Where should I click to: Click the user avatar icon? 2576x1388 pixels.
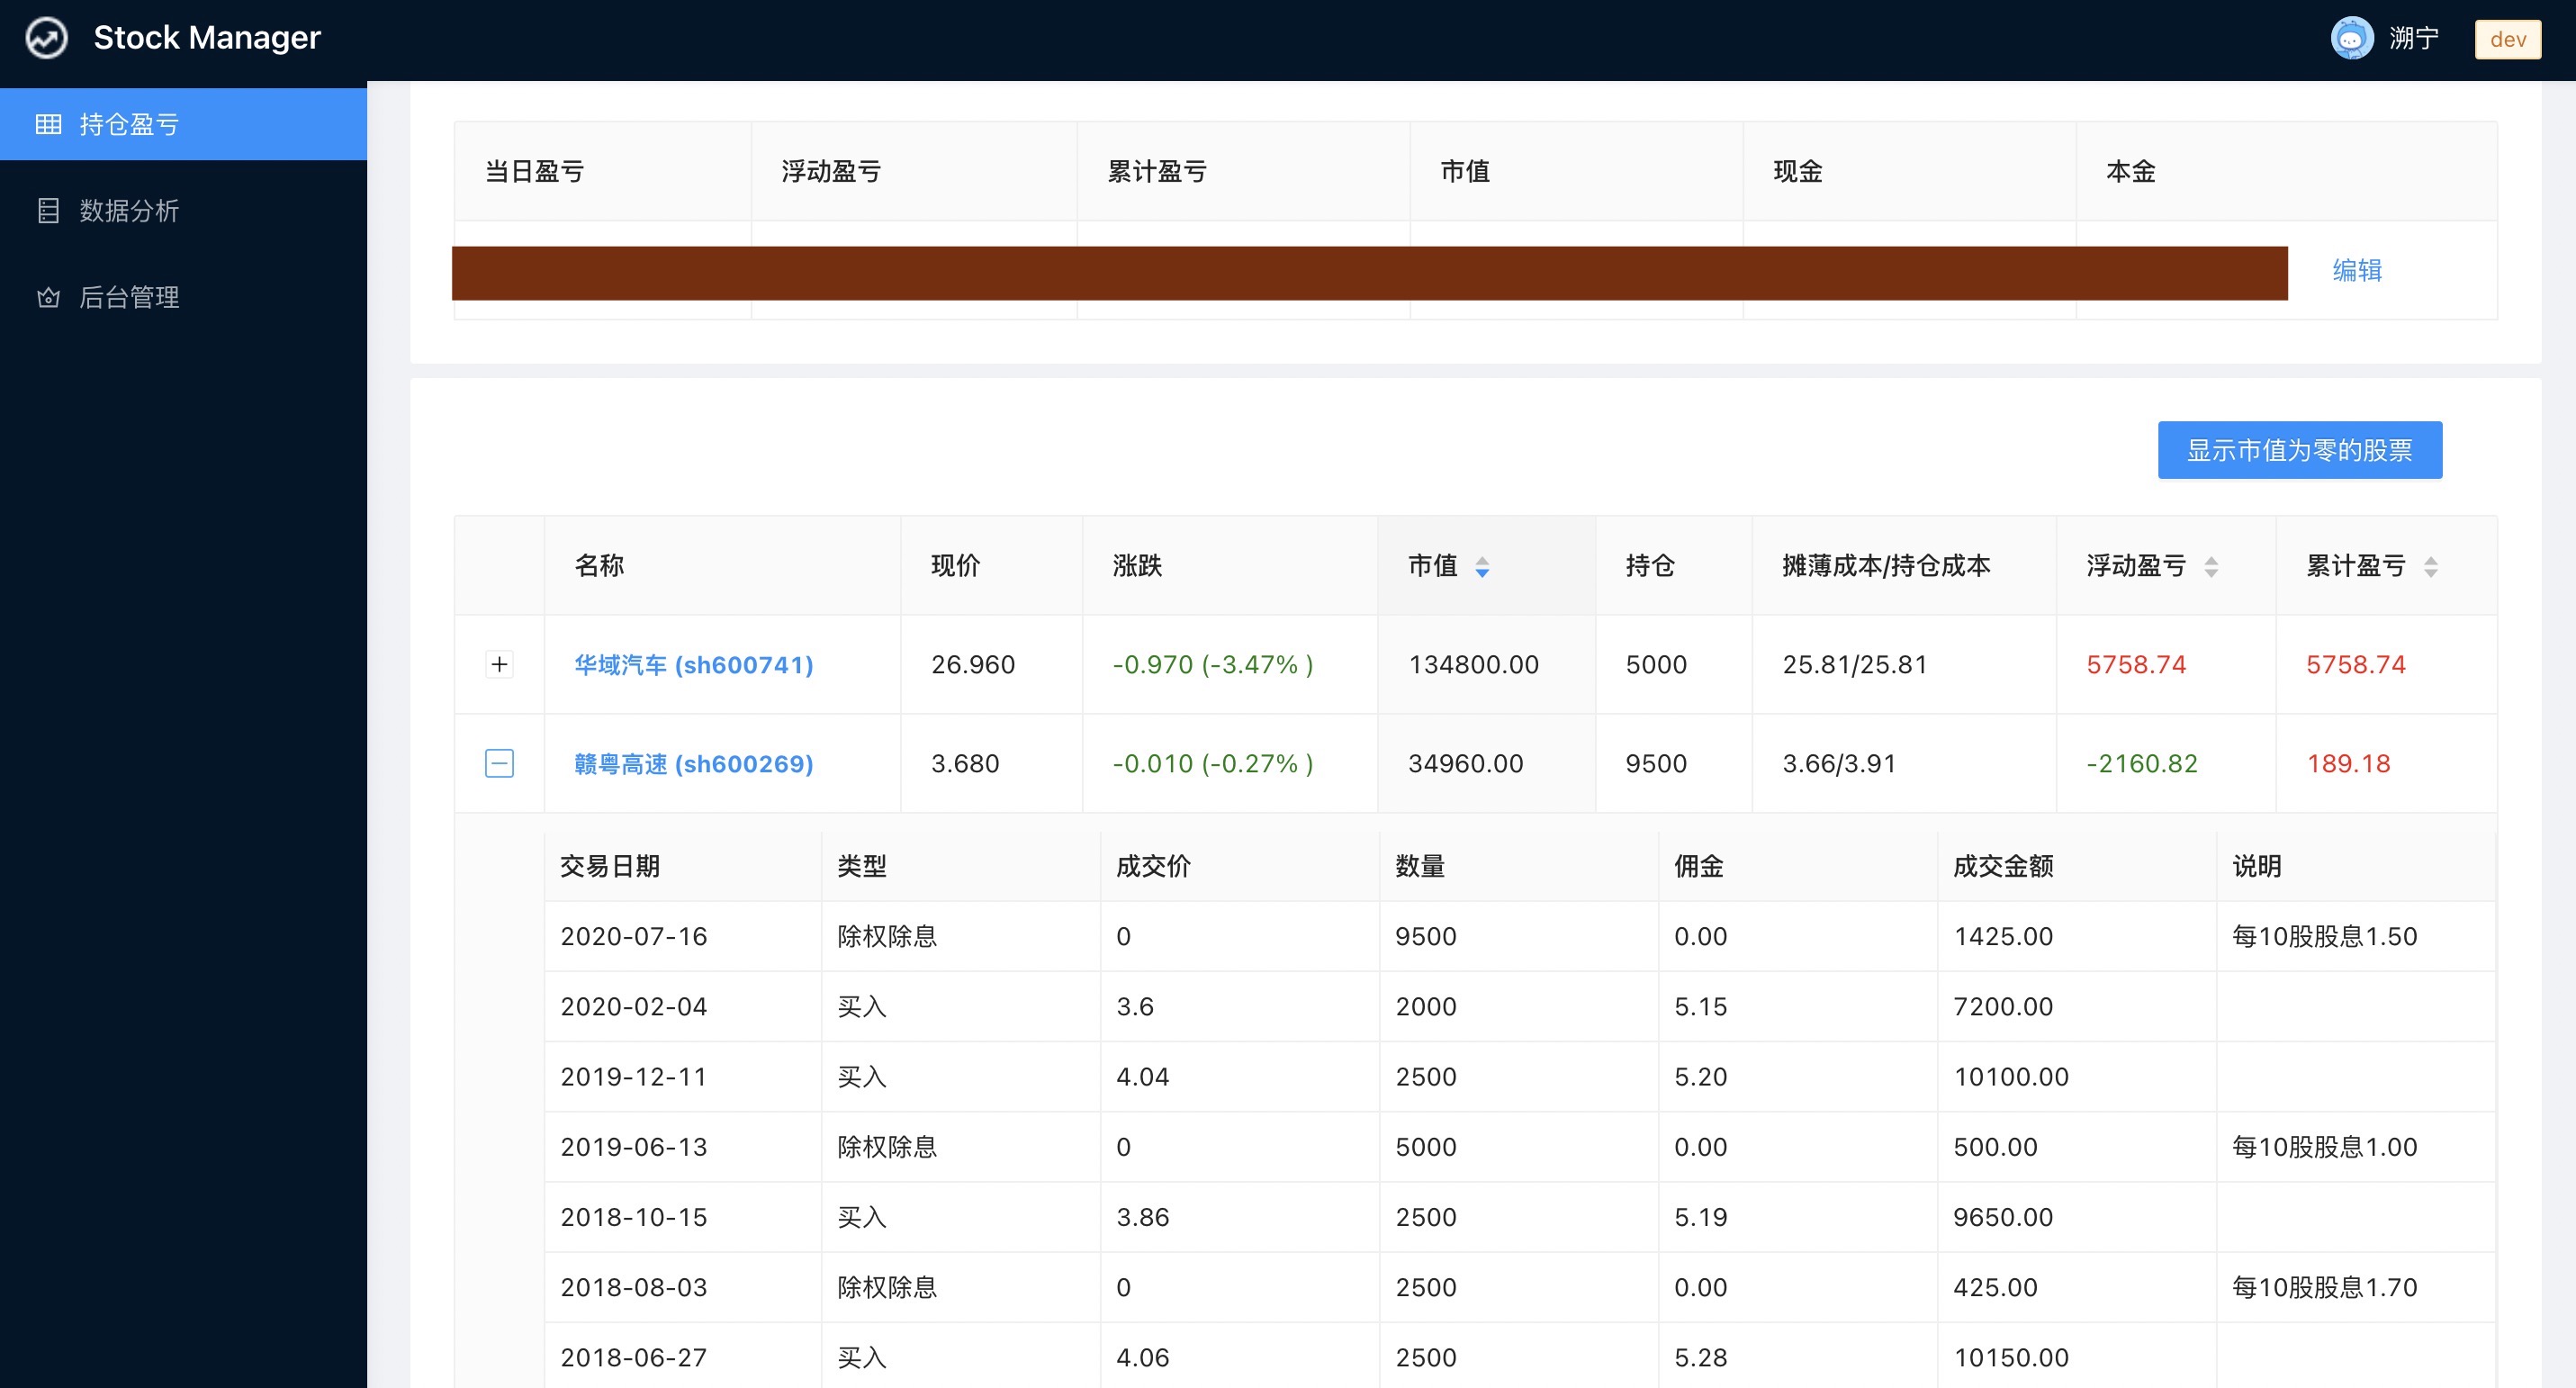coord(2351,39)
